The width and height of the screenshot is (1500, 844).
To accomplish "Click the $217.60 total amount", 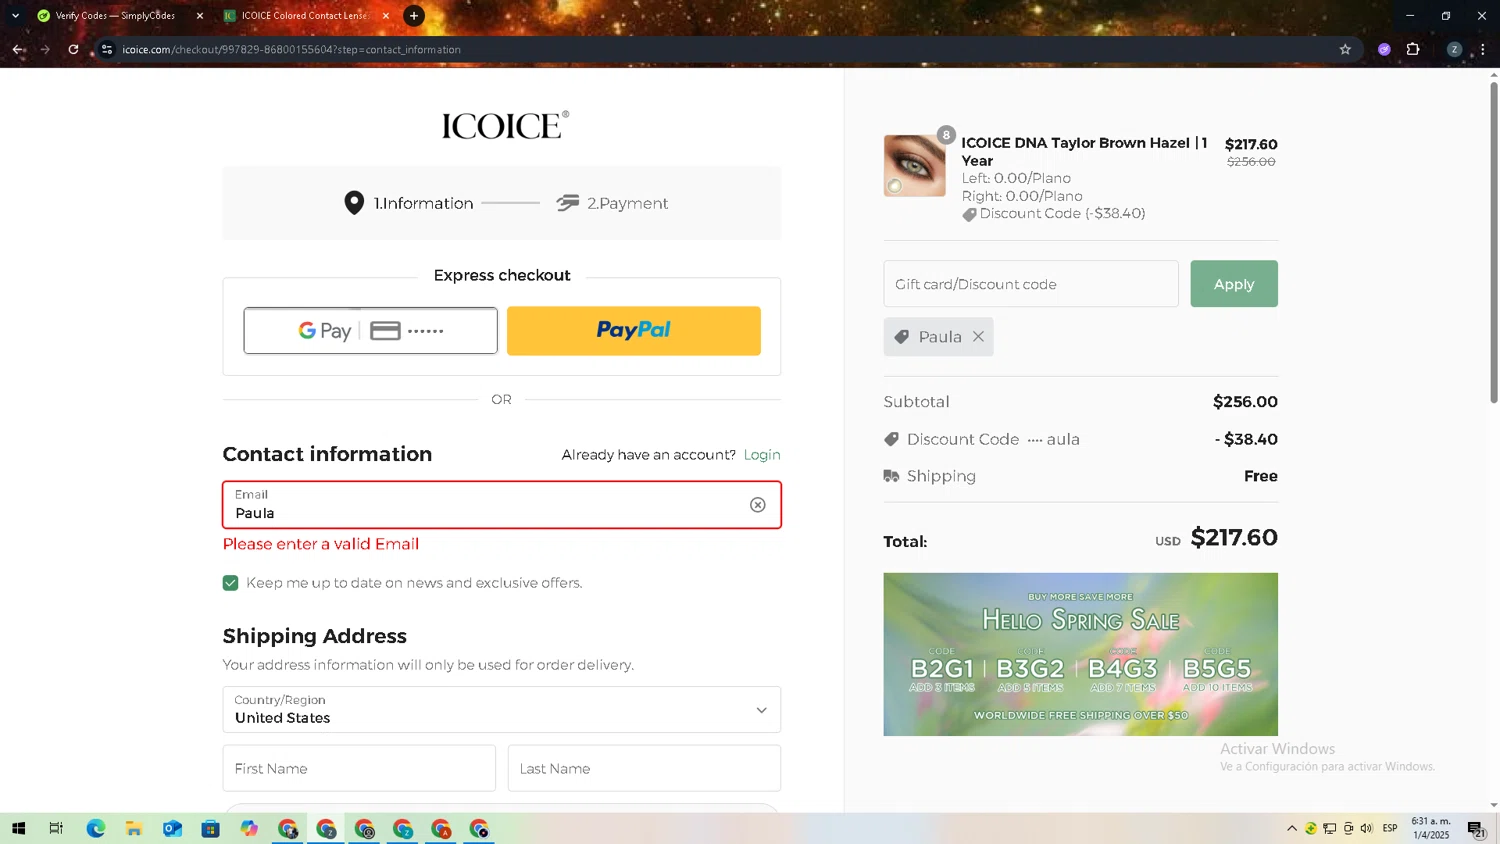I will [x=1234, y=538].
